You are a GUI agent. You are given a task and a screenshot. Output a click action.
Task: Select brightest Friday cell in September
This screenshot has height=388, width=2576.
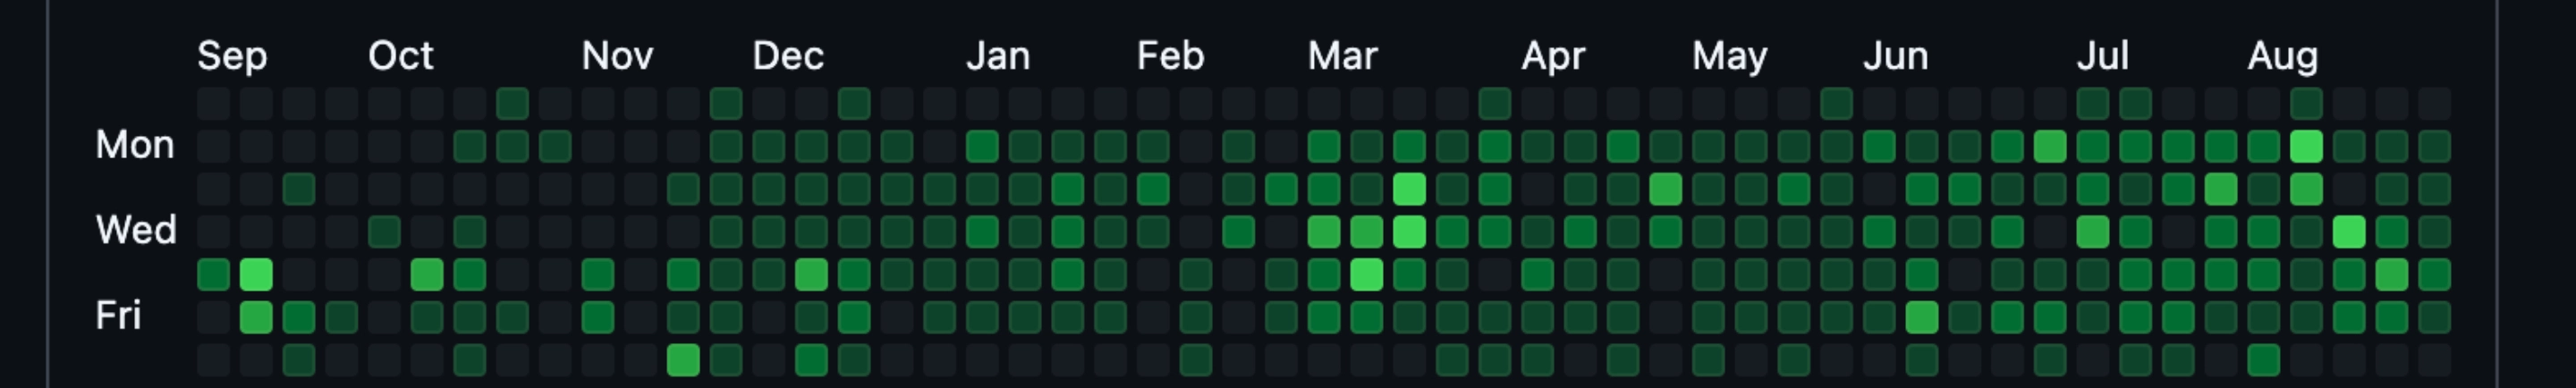coord(256,317)
